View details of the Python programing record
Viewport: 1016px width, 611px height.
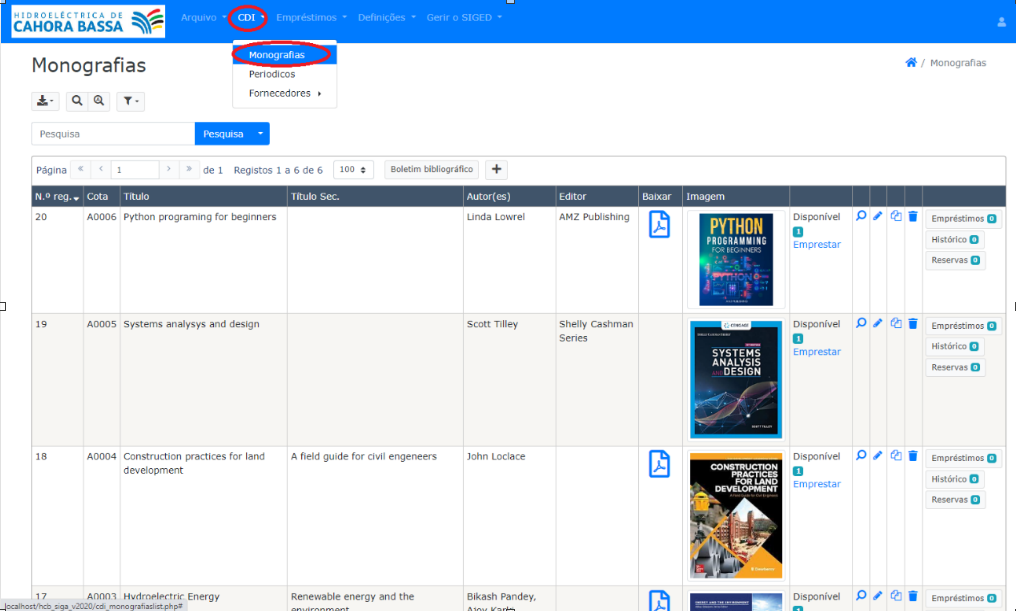tap(861, 215)
